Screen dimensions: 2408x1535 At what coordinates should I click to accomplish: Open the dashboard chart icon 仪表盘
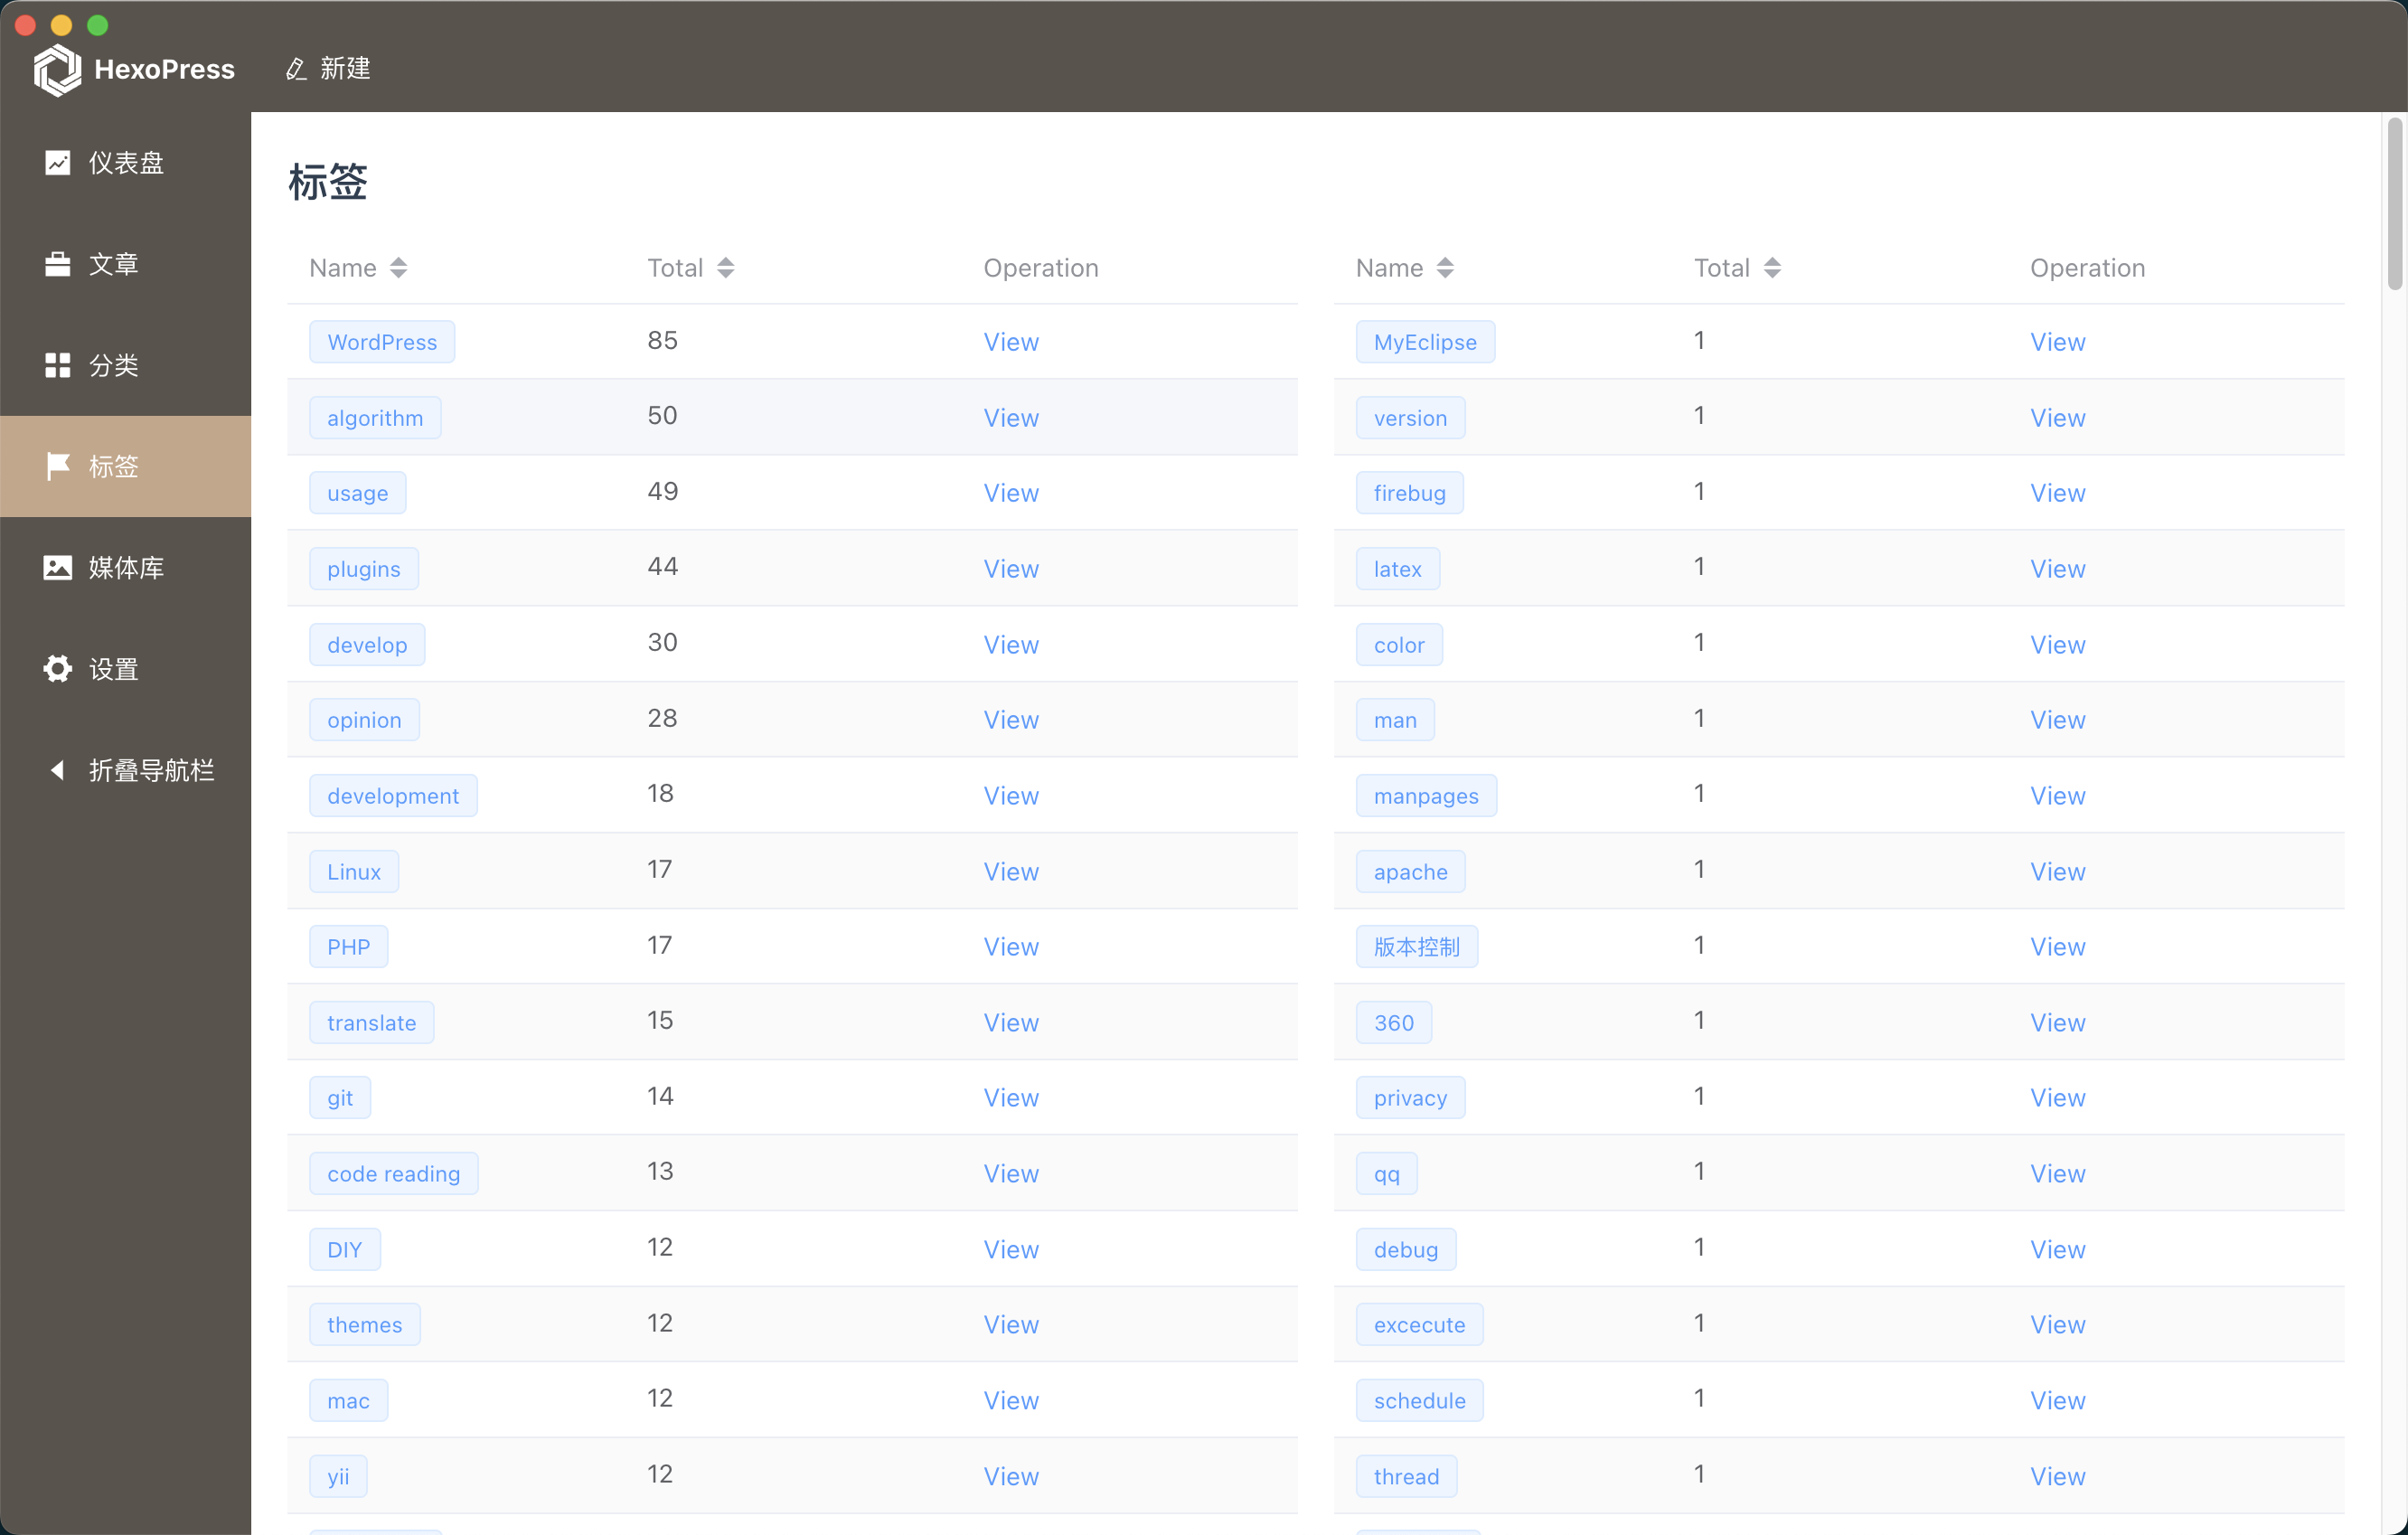pos(58,163)
